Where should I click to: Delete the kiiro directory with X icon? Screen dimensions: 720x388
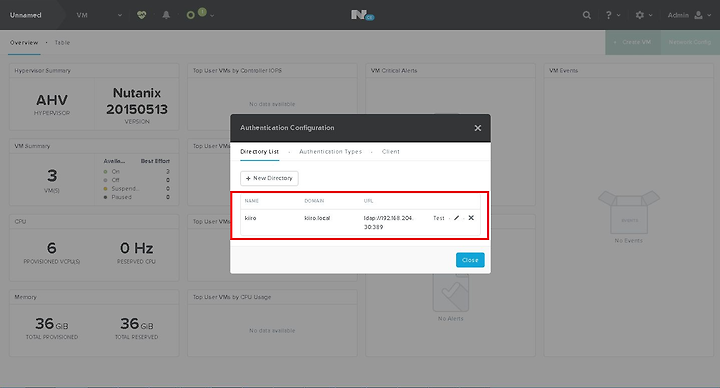(x=471, y=218)
